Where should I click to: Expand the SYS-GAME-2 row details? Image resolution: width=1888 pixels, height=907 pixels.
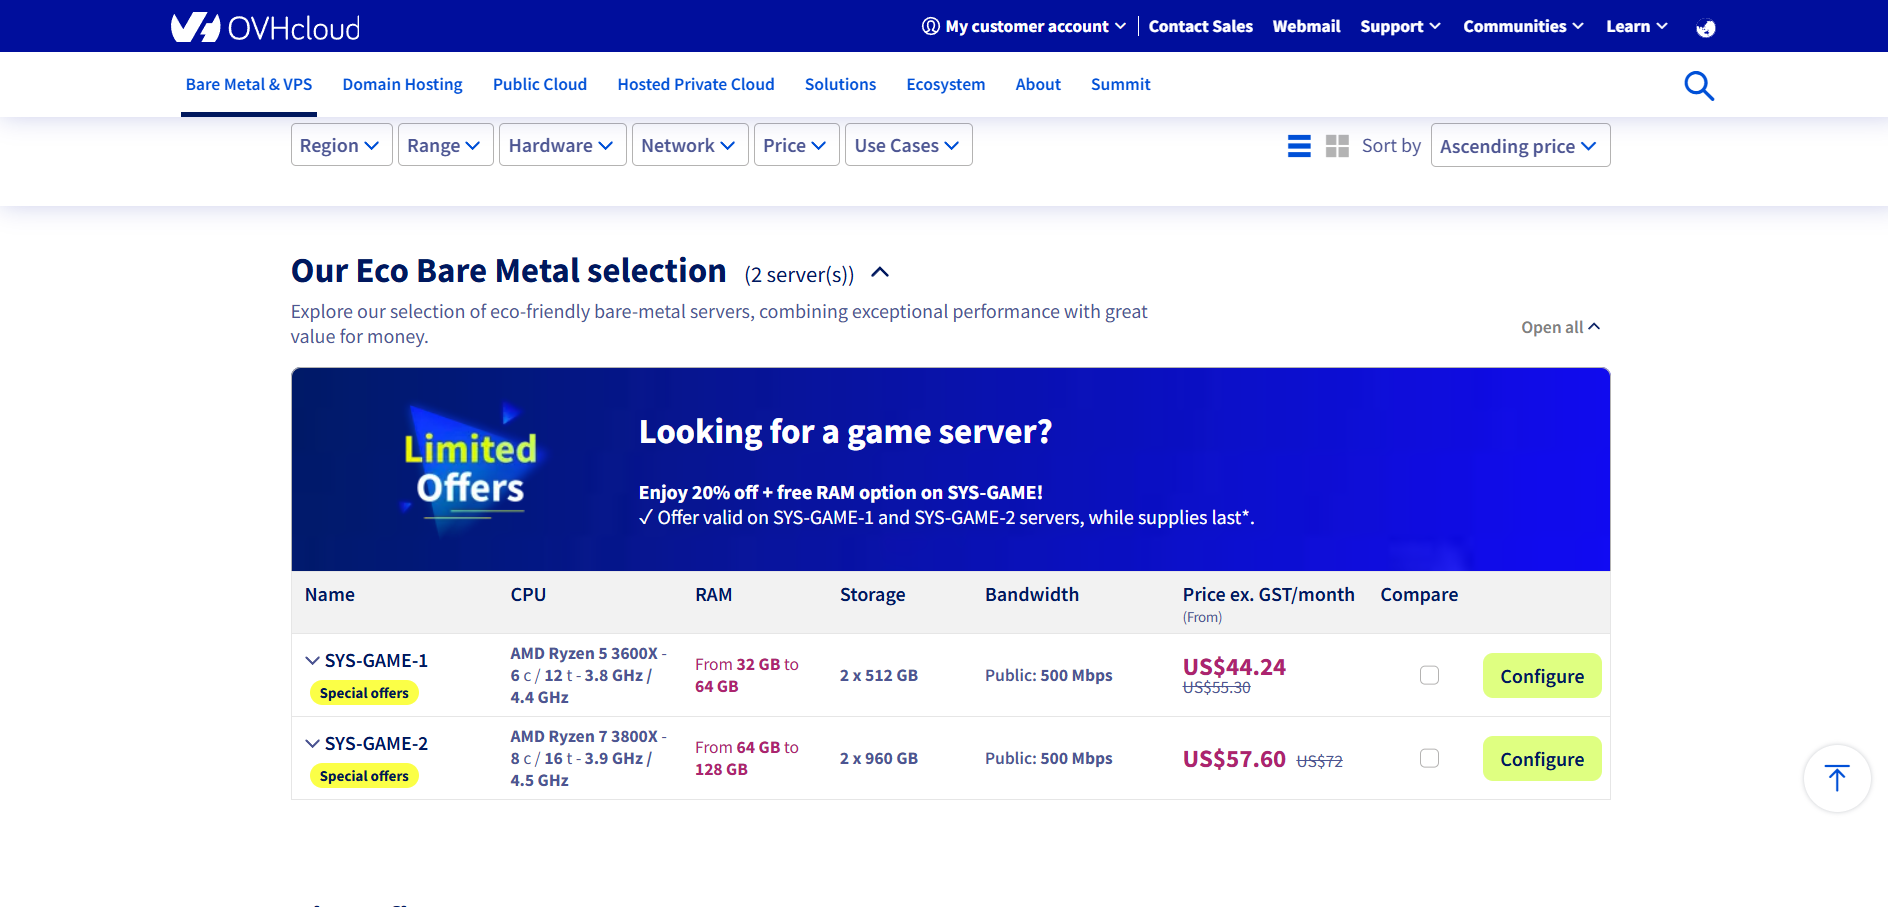click(313, 744)
